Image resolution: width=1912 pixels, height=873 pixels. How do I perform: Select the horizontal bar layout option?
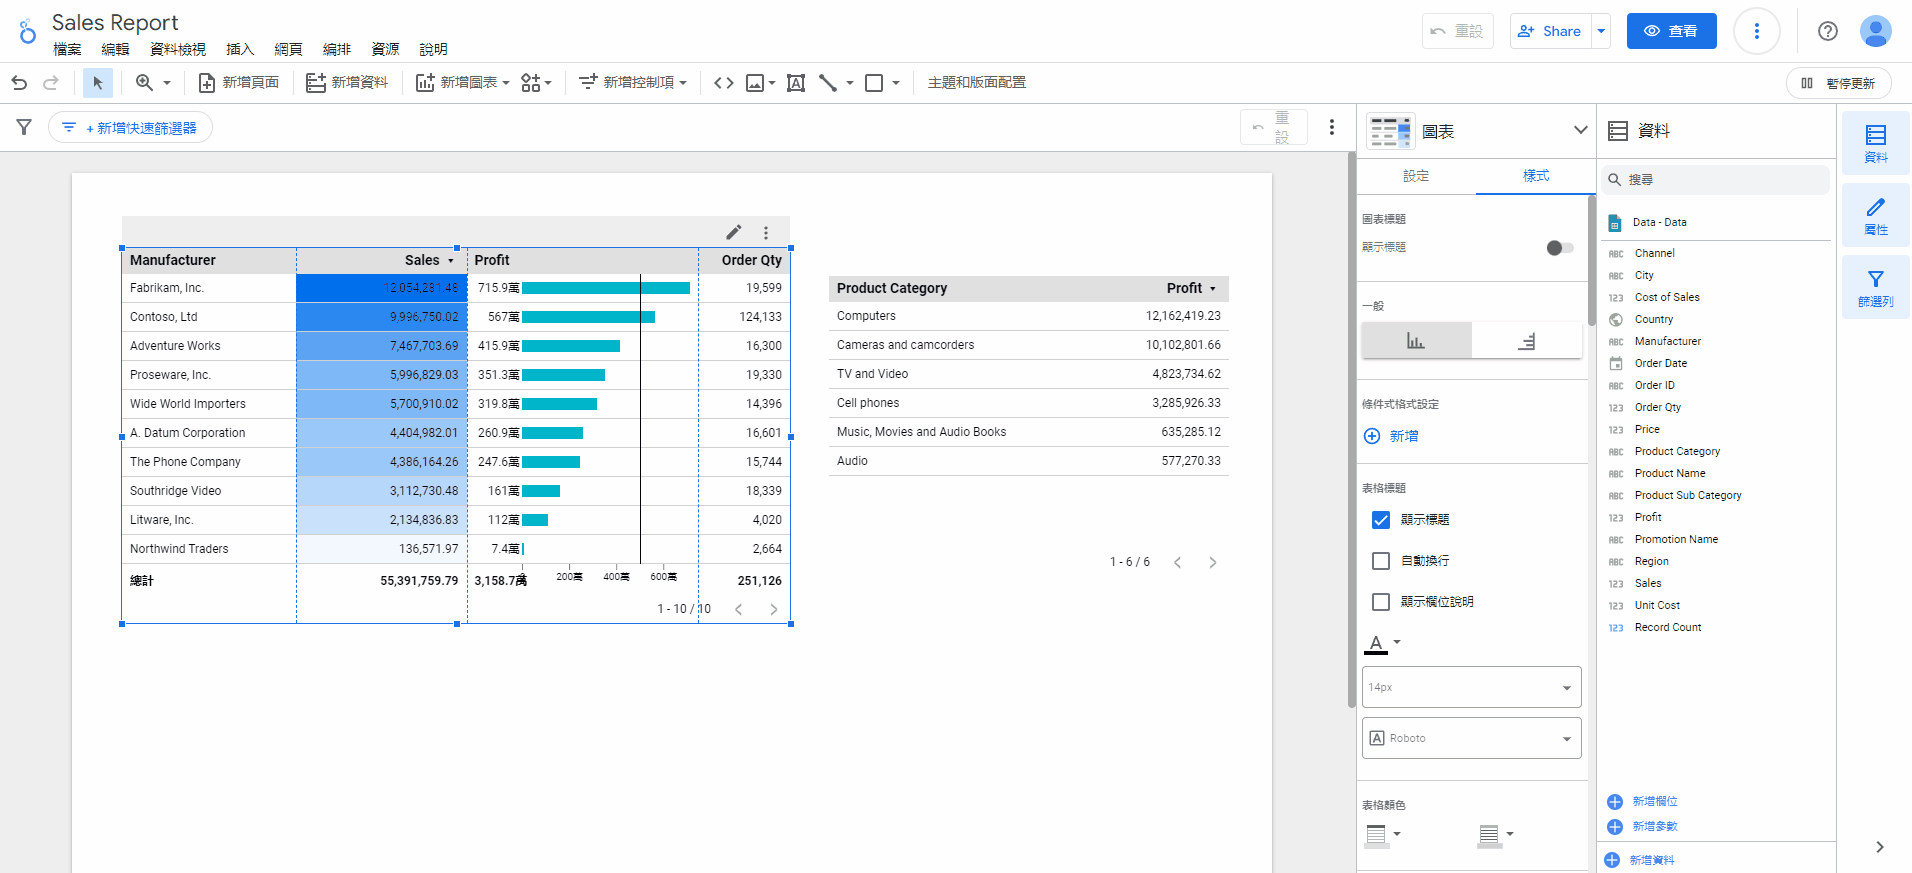pos(1526,341)
